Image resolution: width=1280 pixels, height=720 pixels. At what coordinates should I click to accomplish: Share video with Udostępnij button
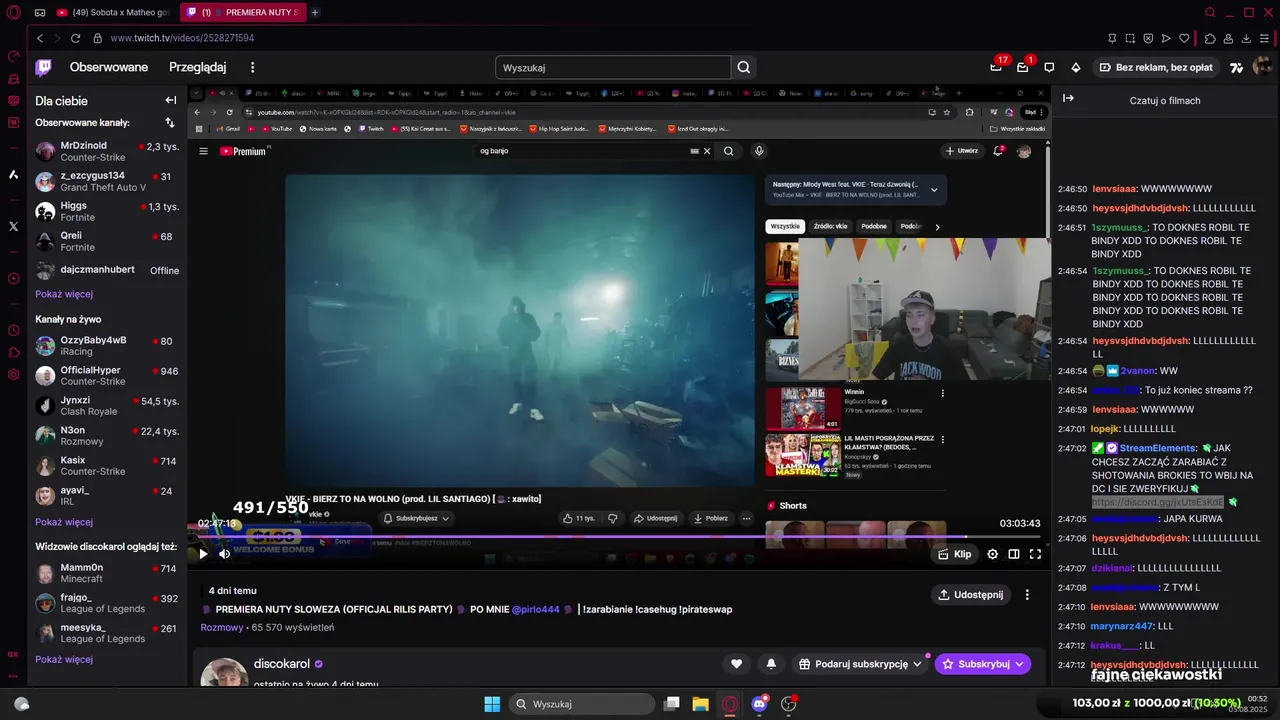click(970, 595)
